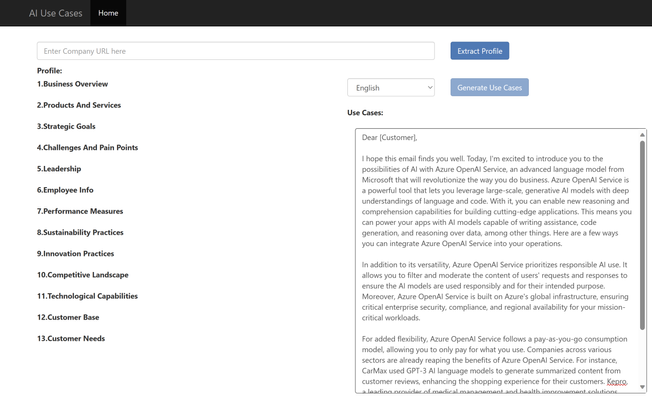Click the Extract Profile button
This screenshot has width=652, height=400.
479,51
